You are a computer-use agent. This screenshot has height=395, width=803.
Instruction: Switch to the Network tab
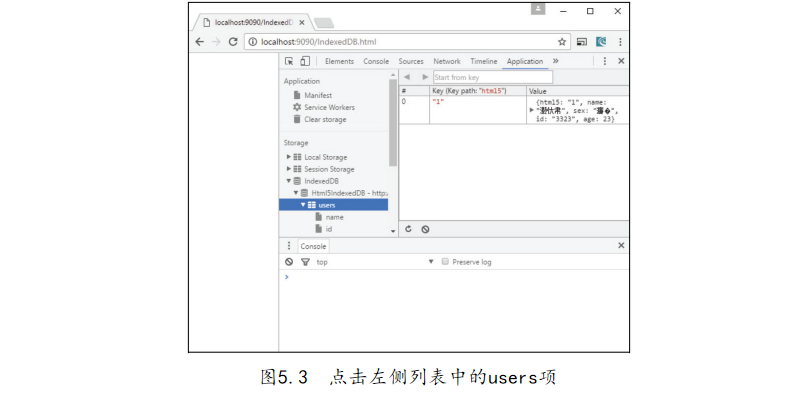pos(447,61)
